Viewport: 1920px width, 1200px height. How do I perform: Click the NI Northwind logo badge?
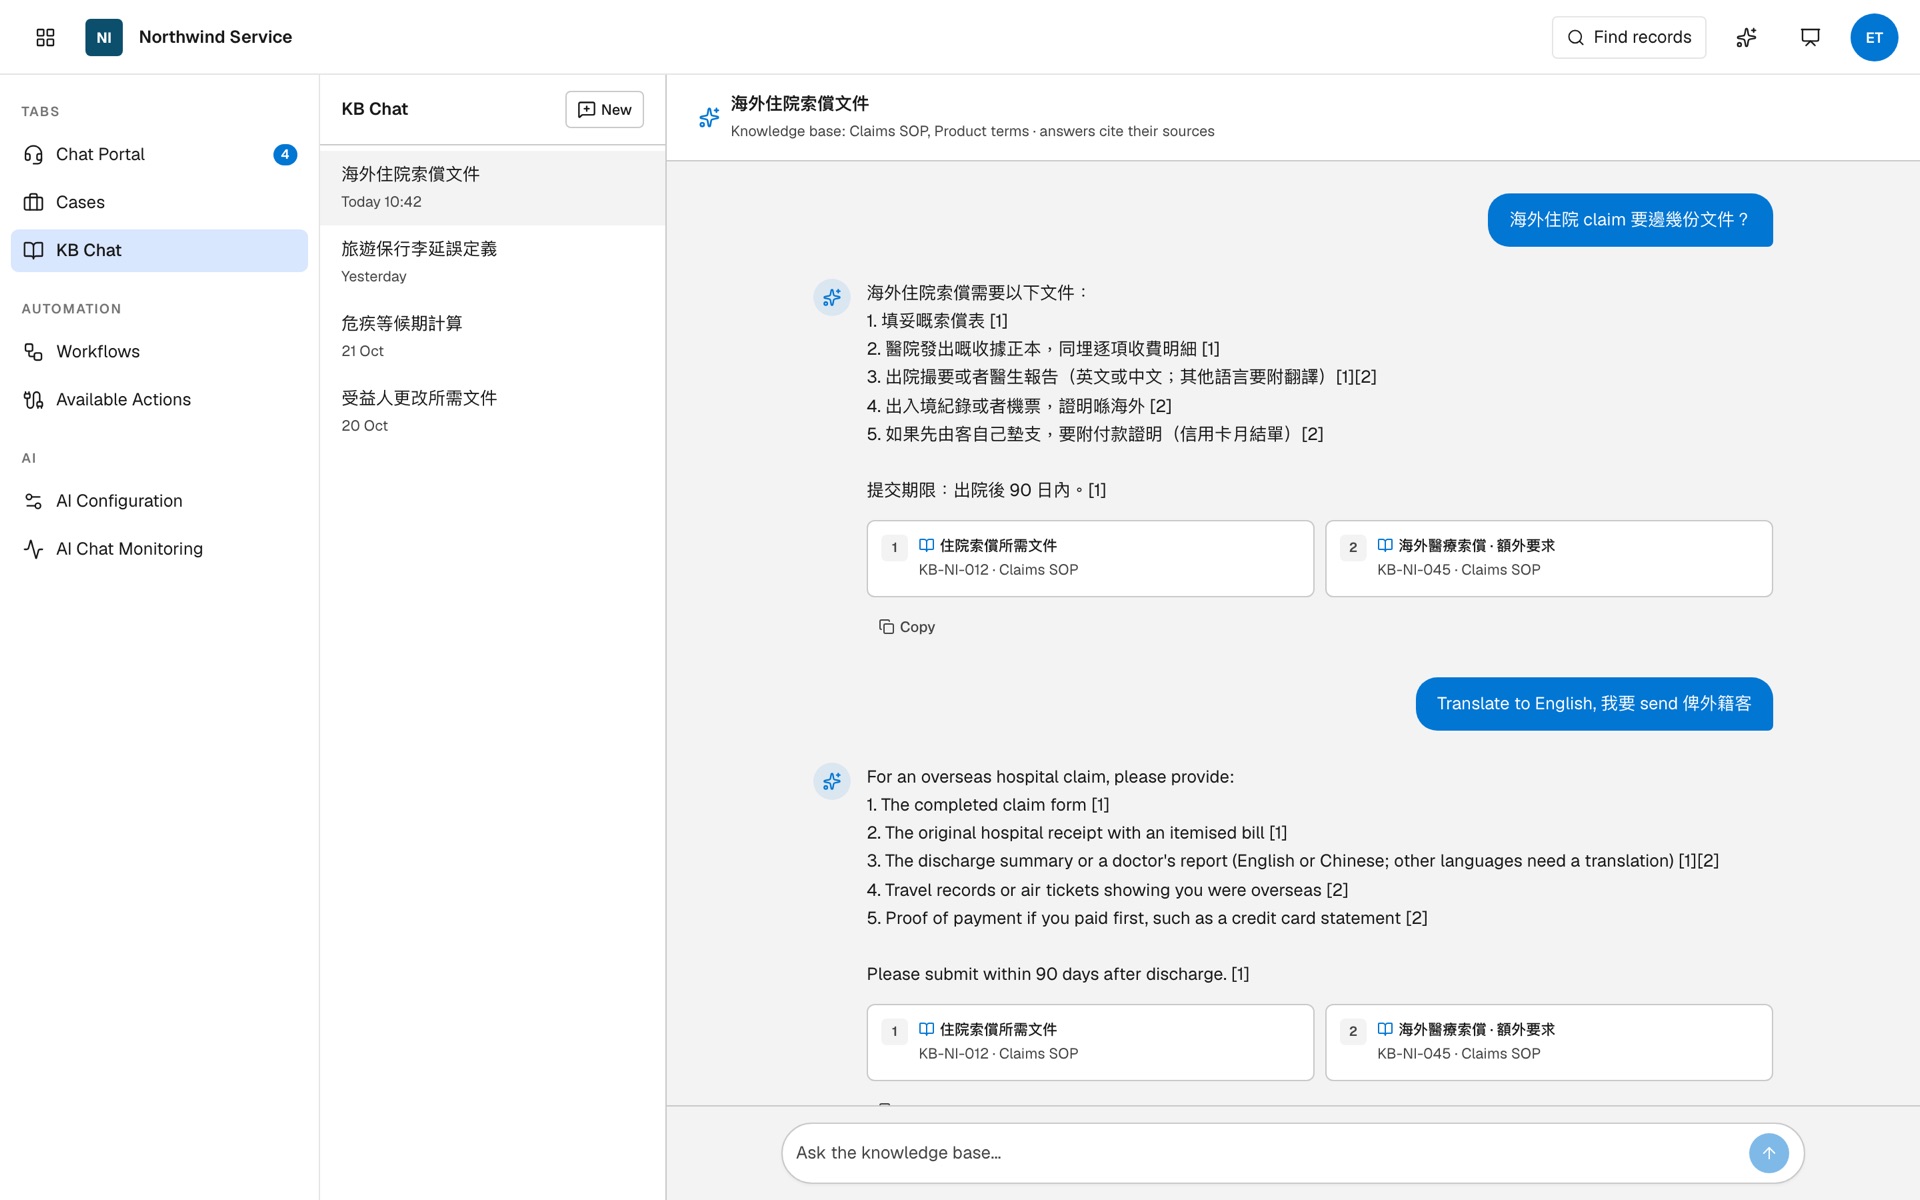104,37
